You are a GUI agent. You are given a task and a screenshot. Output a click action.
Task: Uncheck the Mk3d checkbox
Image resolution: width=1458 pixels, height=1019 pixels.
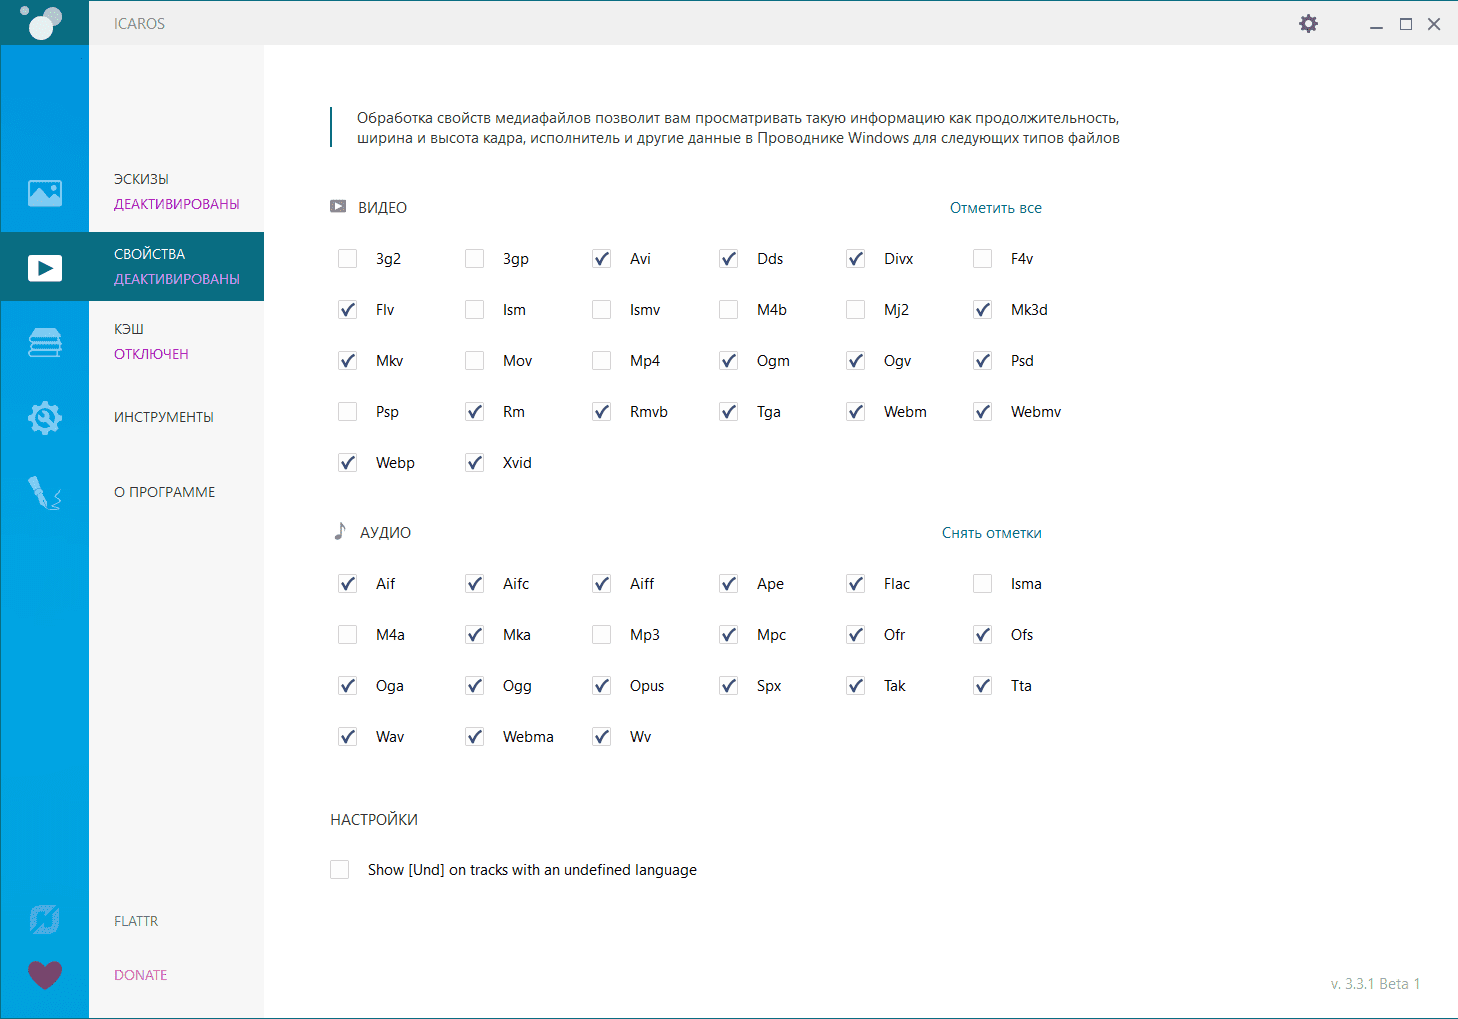tap(983, 310)
